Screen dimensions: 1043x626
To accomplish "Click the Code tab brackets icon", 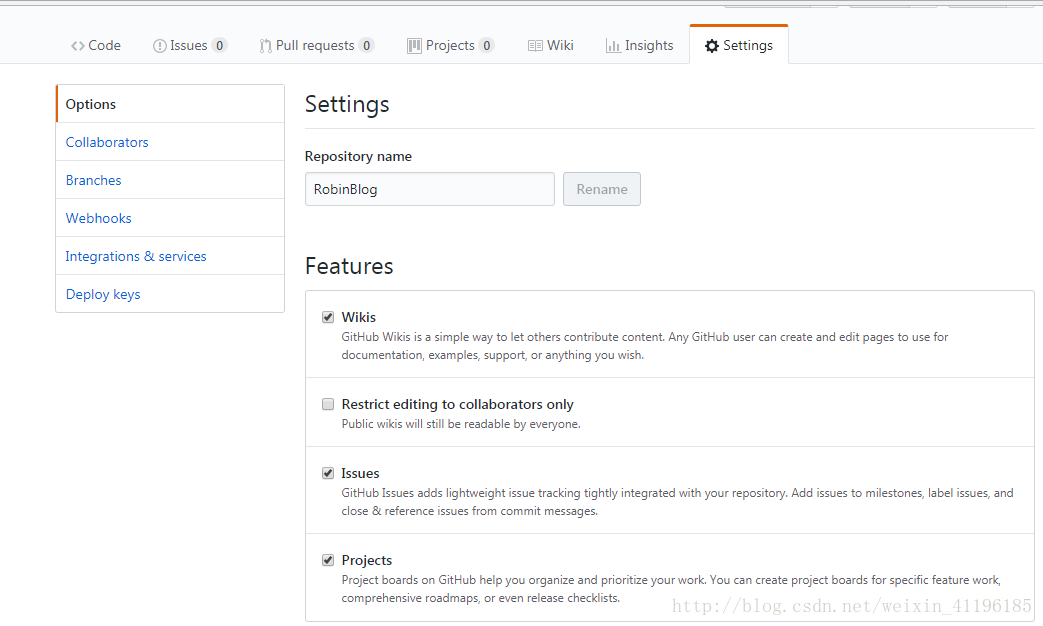I will click(78, 46).
